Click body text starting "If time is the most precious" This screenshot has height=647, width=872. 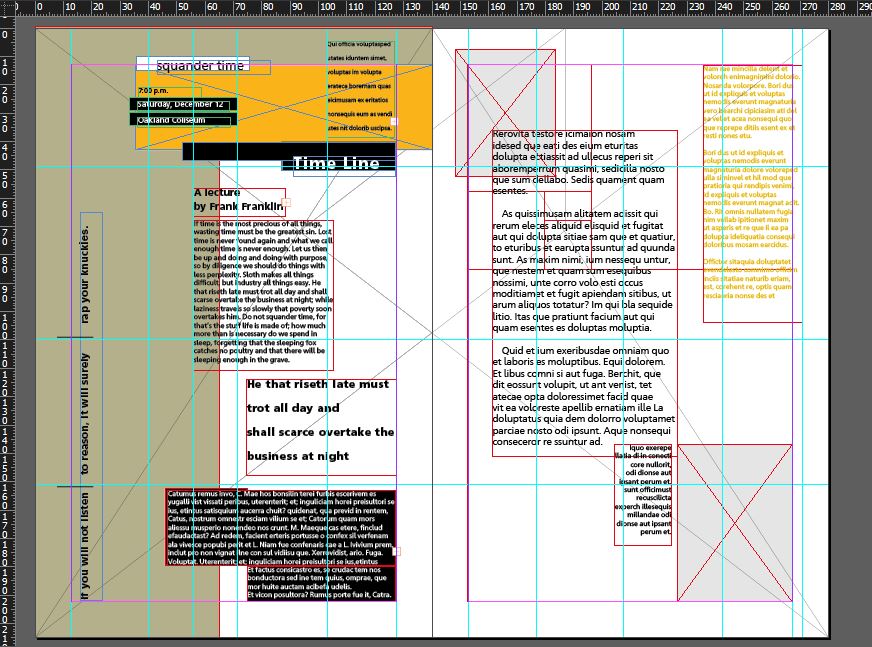[x=263, y=290]
